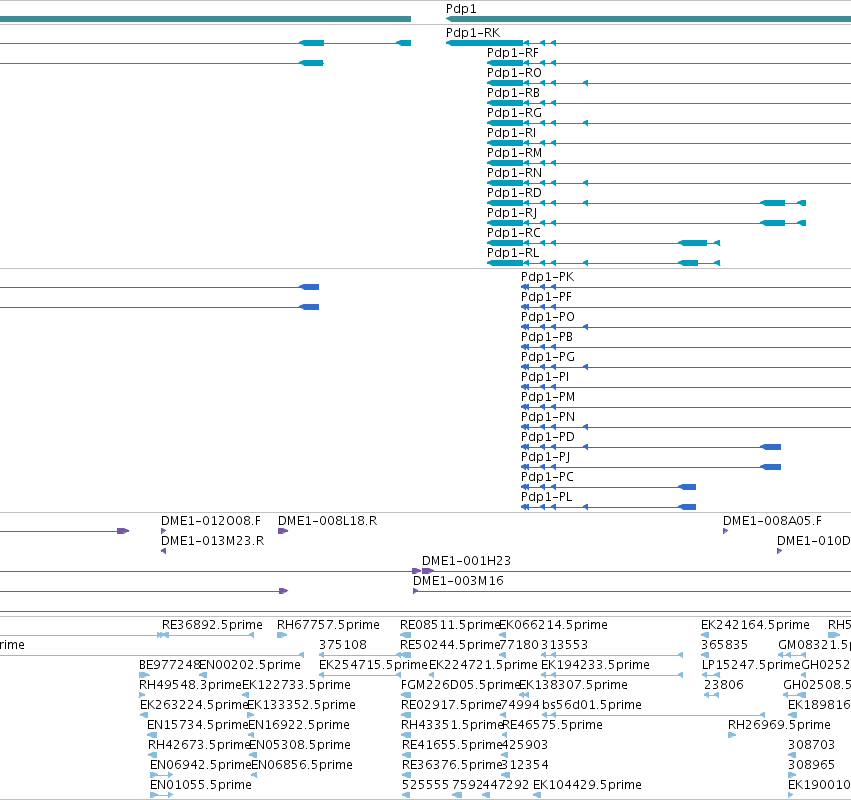The height and width of the screenshot is (800, 851).
Task: Select the Pdp1-PN protein label
Action: click(x=548, y=417)
